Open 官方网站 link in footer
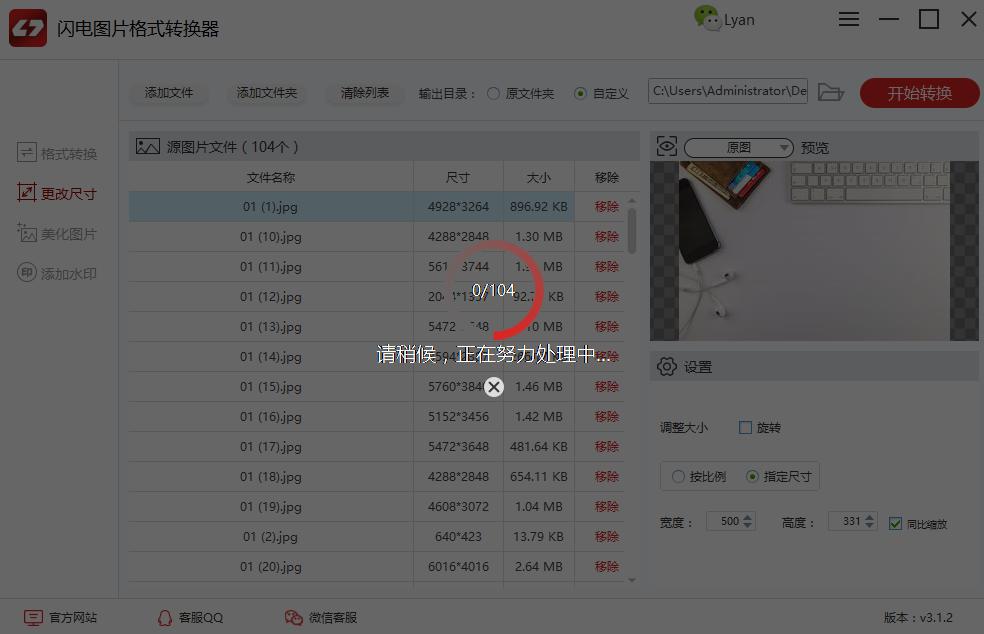 (x=62, y=618)
